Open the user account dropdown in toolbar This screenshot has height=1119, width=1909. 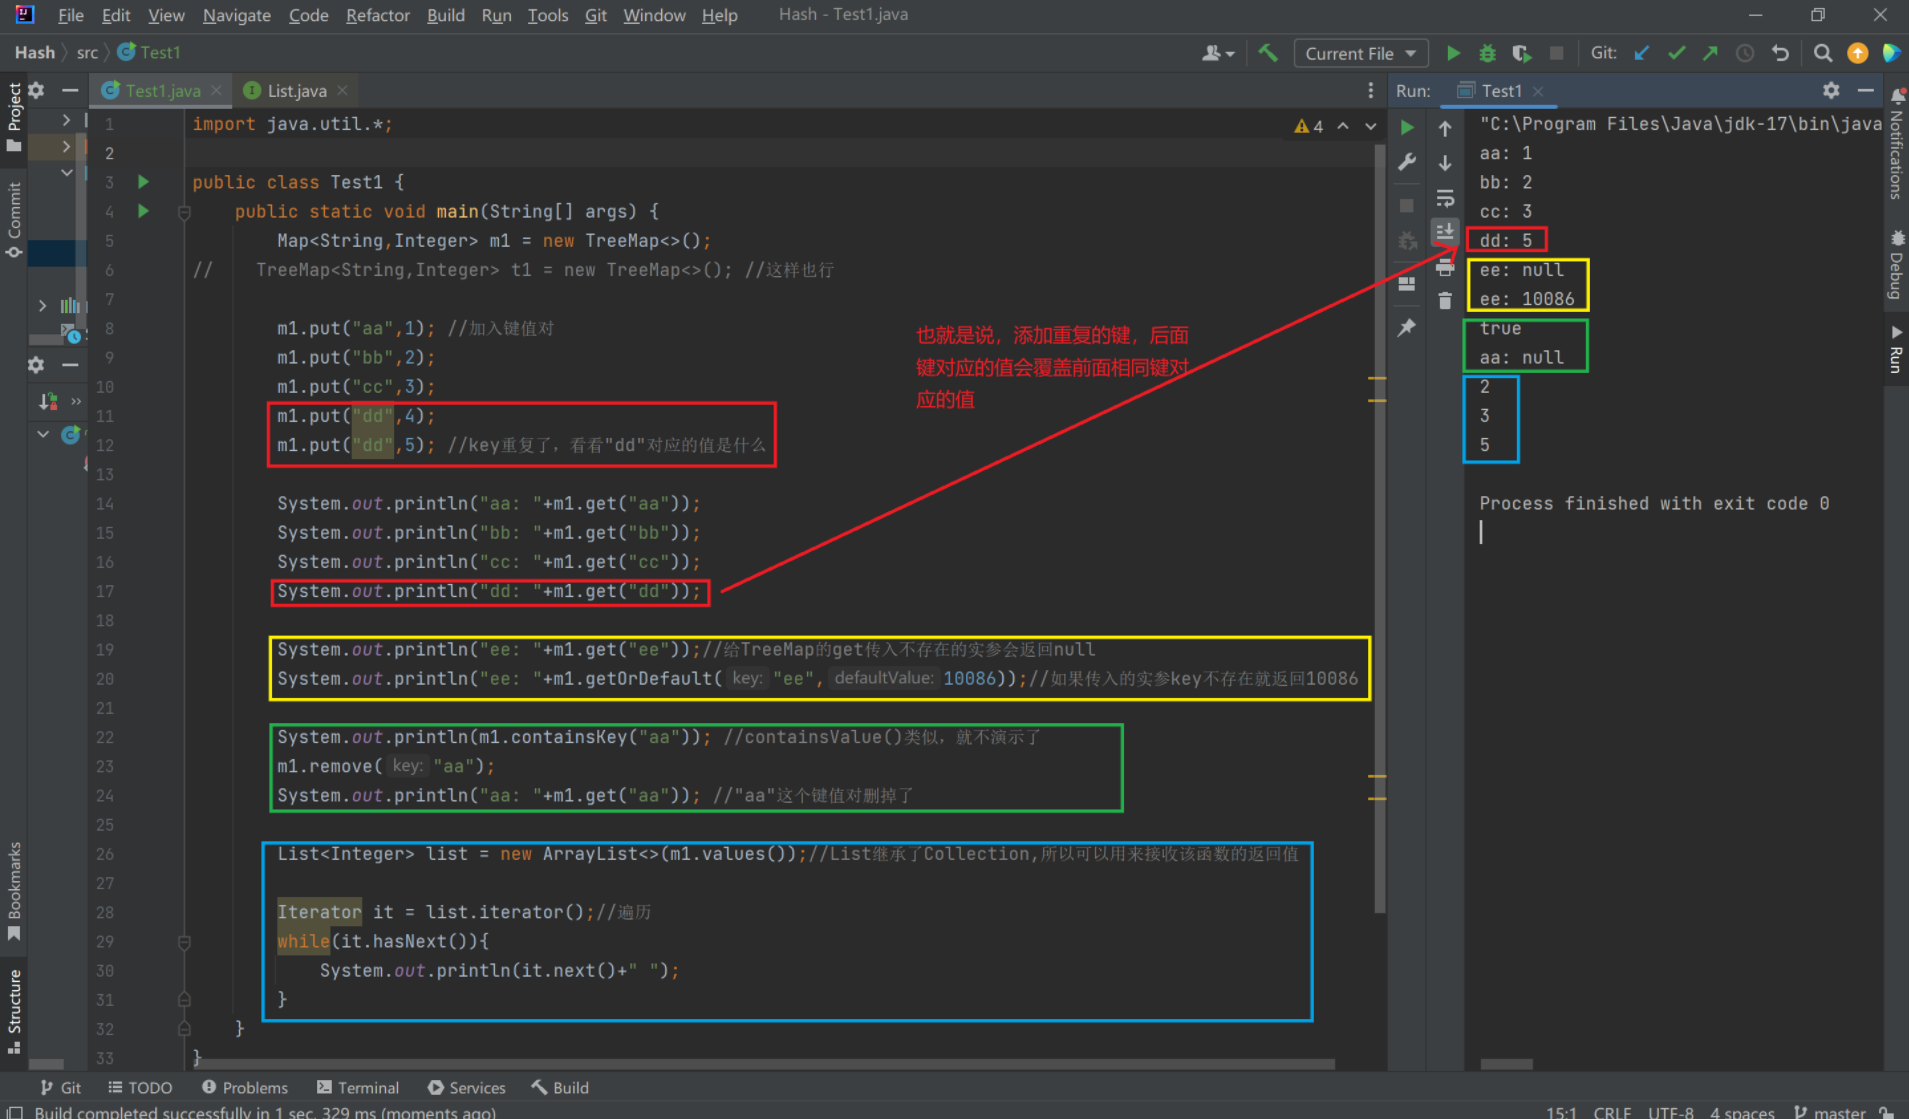(x=1218, y=53)
